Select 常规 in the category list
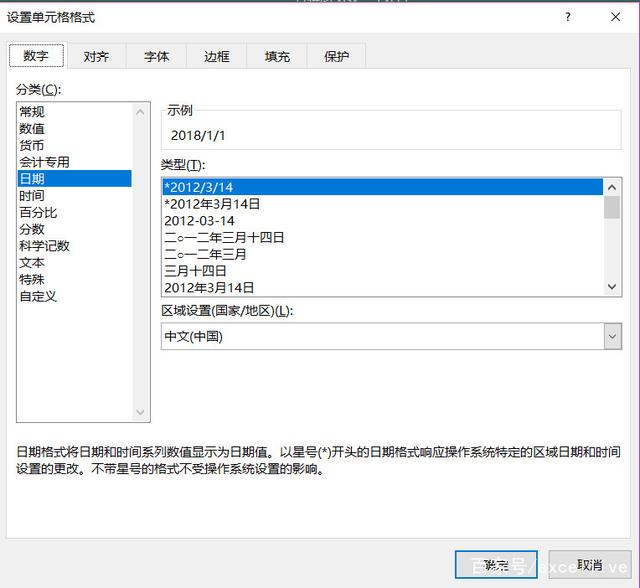Image resolution: width=640 pixels, height=588 pixels. [74, 111]
